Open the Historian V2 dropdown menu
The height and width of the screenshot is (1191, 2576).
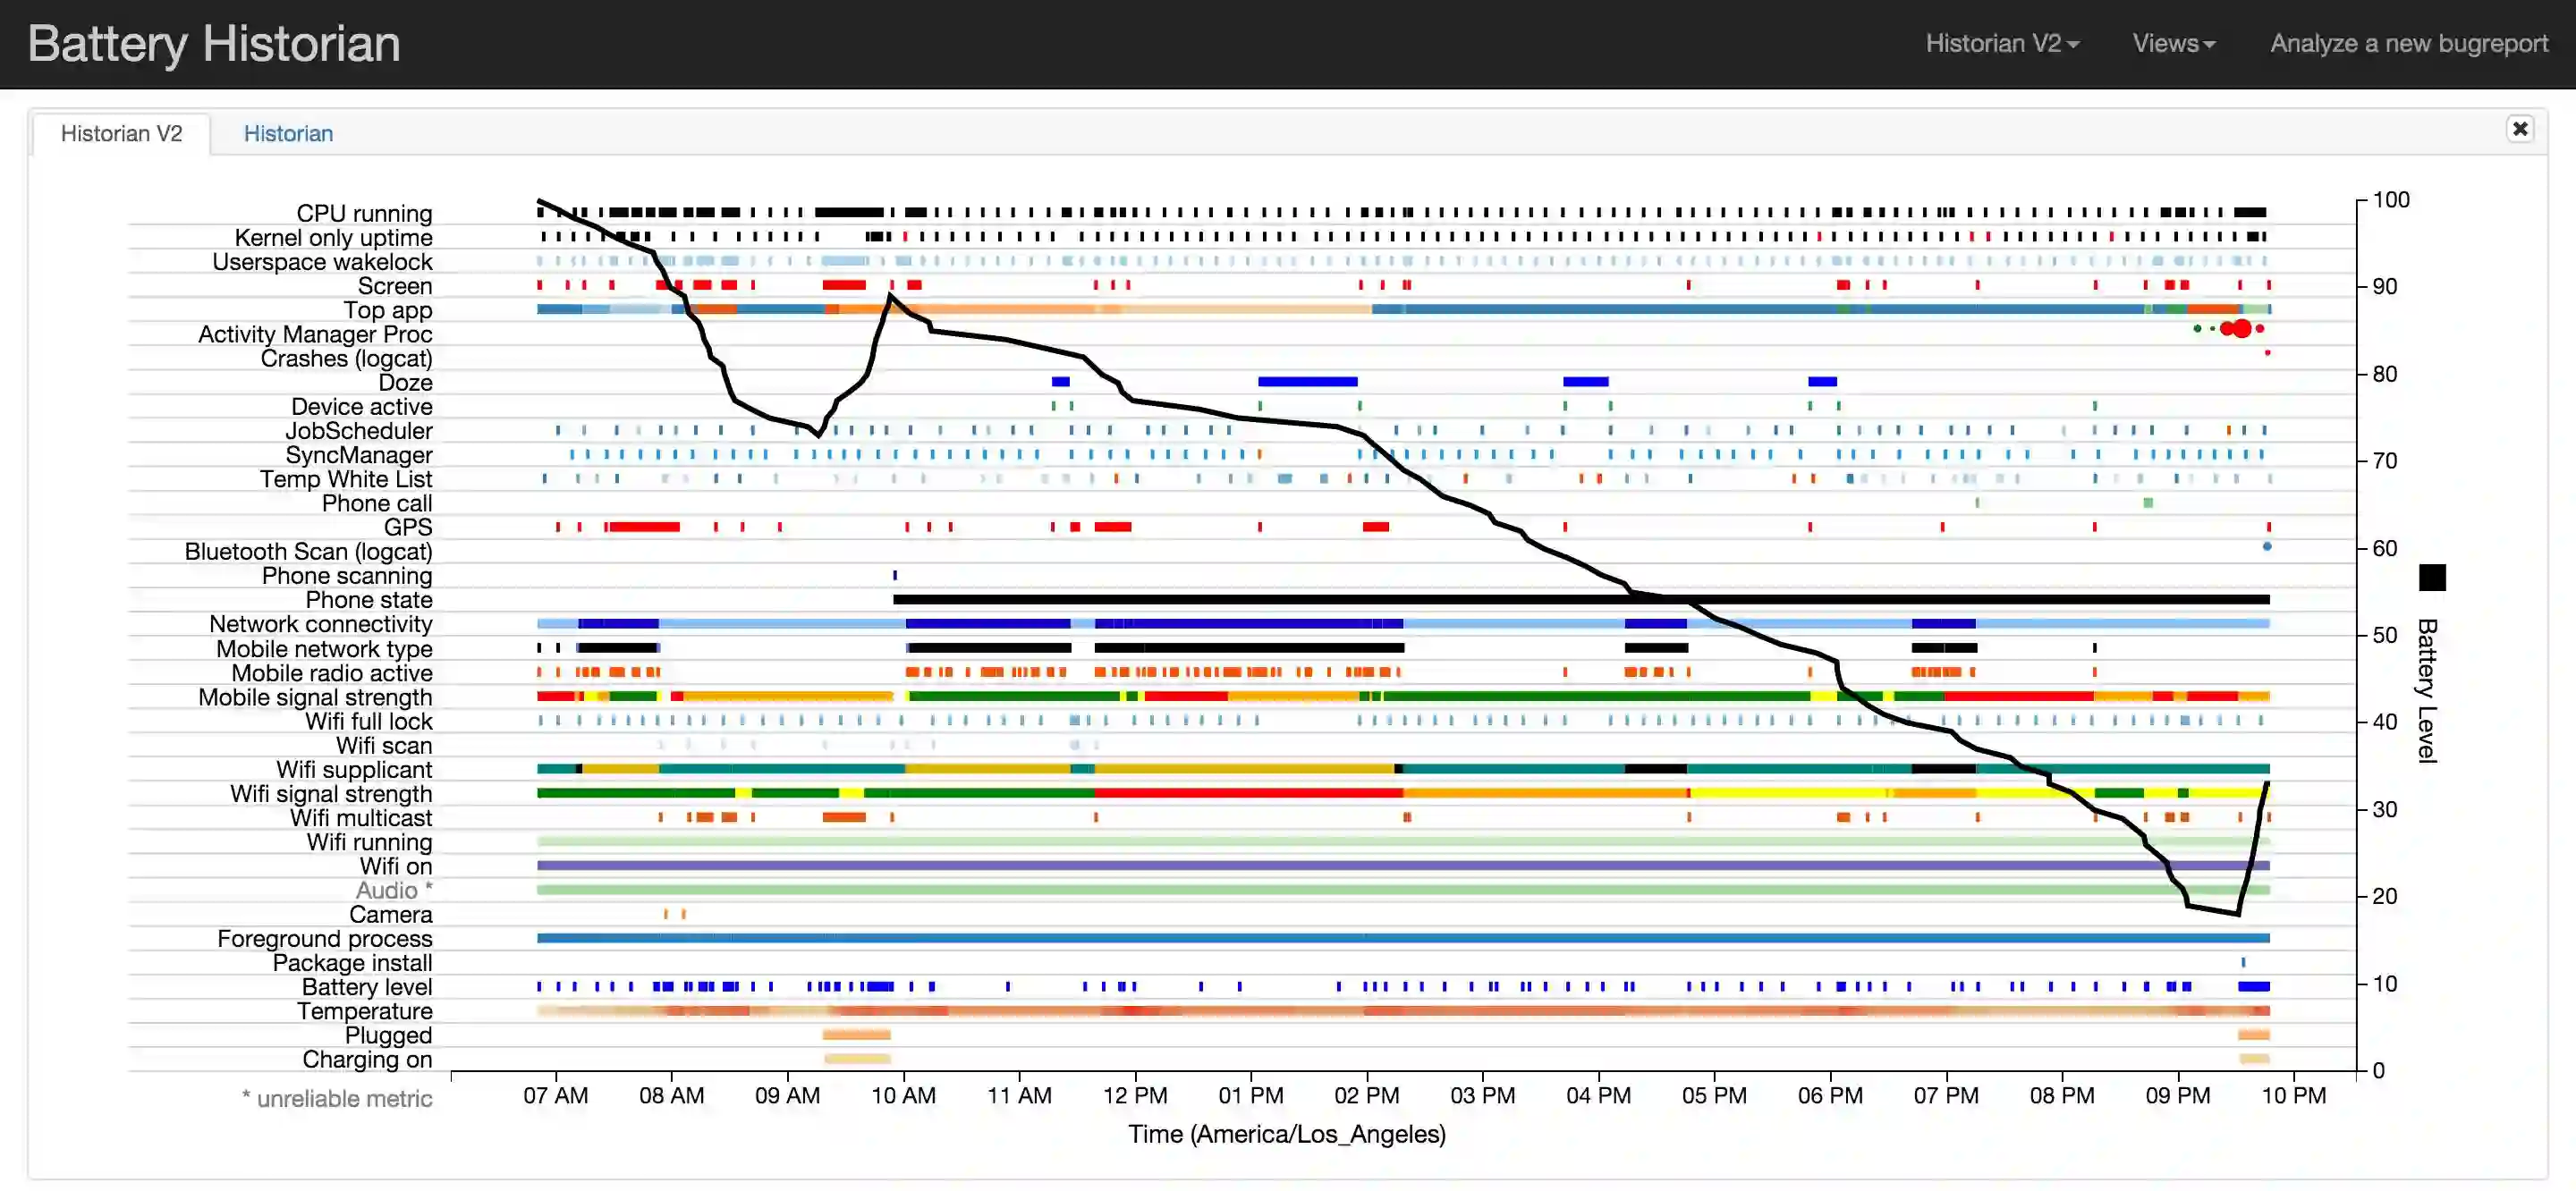click(2001, 43)
